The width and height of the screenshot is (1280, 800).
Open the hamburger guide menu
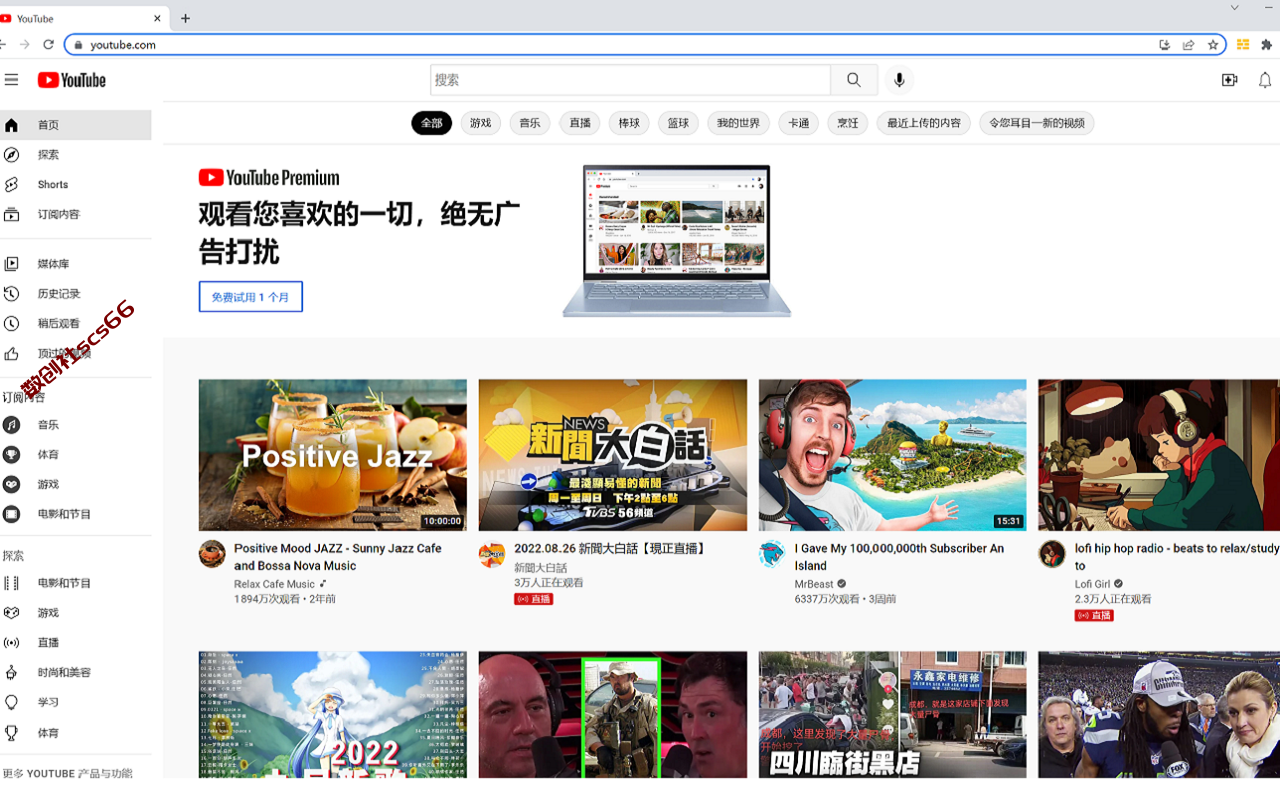click(11, 80)
